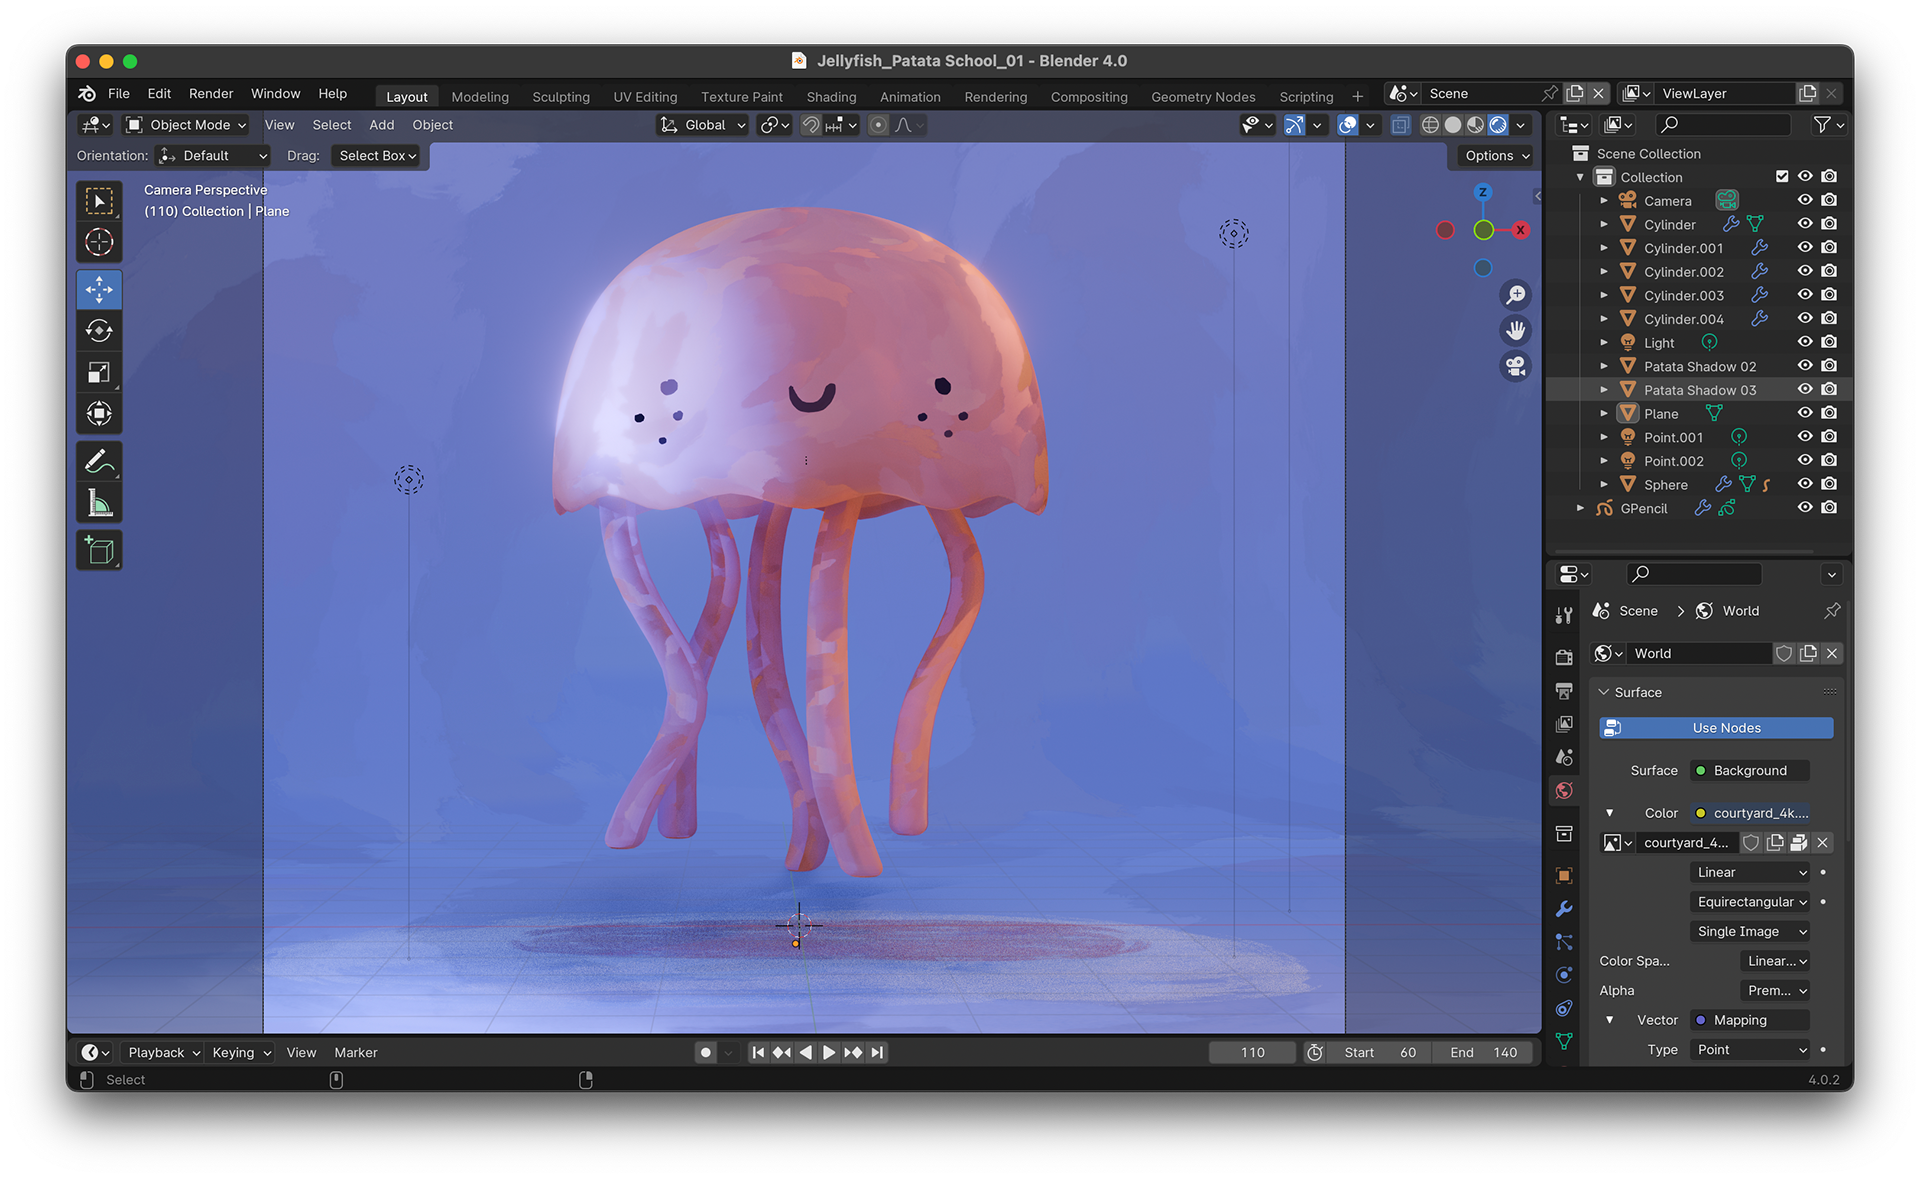Open the Render menu

click(x=211, y=93)
